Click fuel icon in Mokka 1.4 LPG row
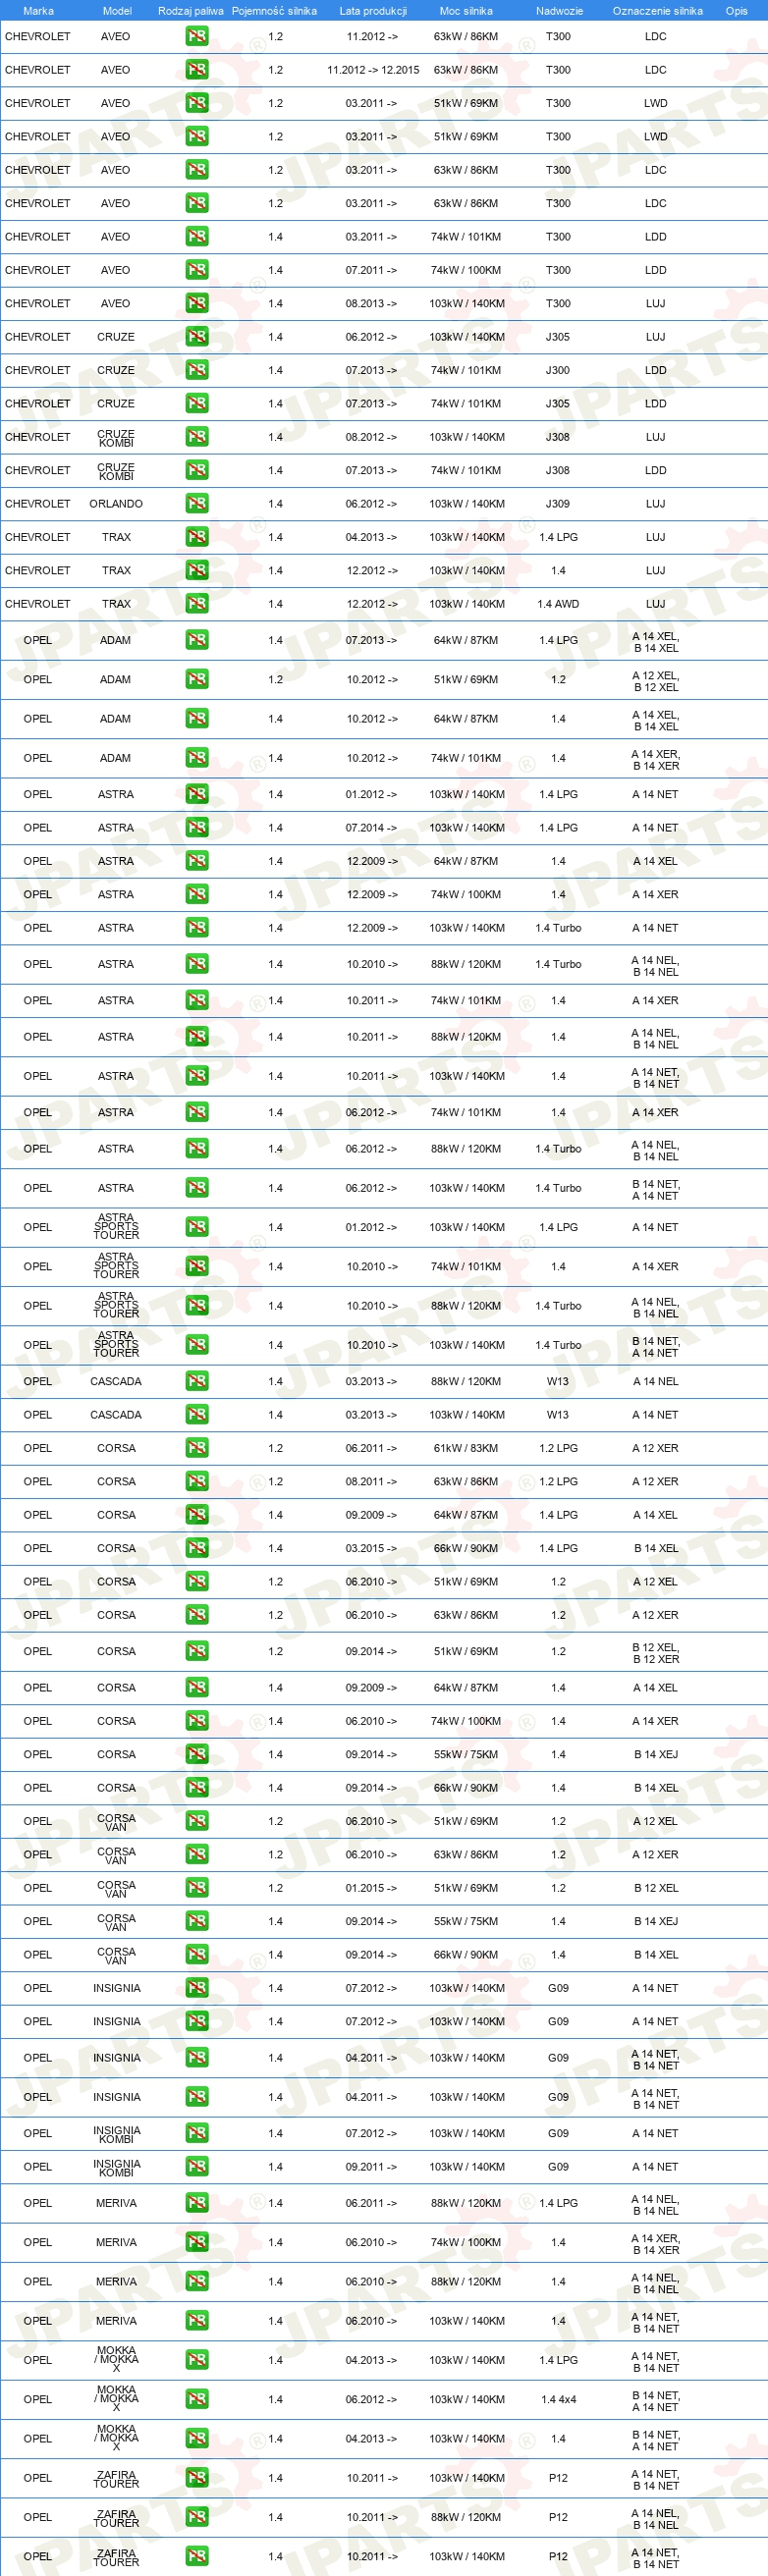 (197, 2360)
